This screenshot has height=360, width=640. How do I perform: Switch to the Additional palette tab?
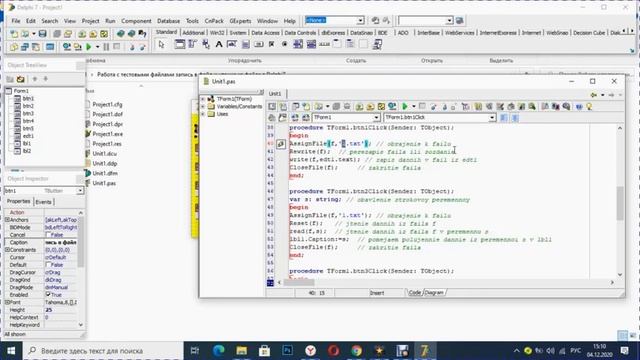(193, 33)
